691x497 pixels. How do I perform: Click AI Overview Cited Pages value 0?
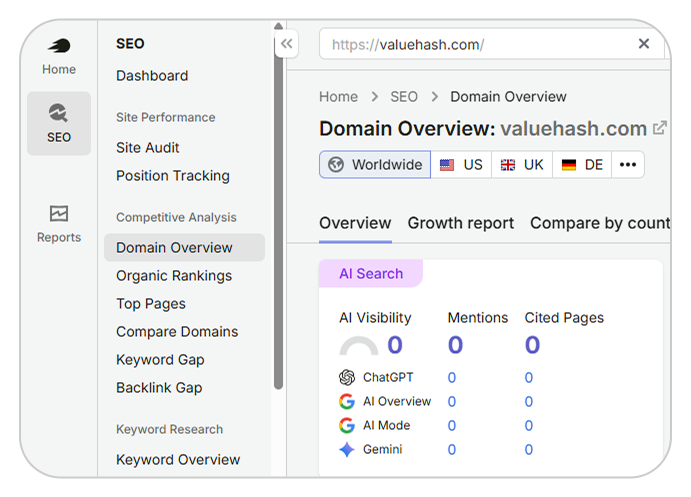529,401
